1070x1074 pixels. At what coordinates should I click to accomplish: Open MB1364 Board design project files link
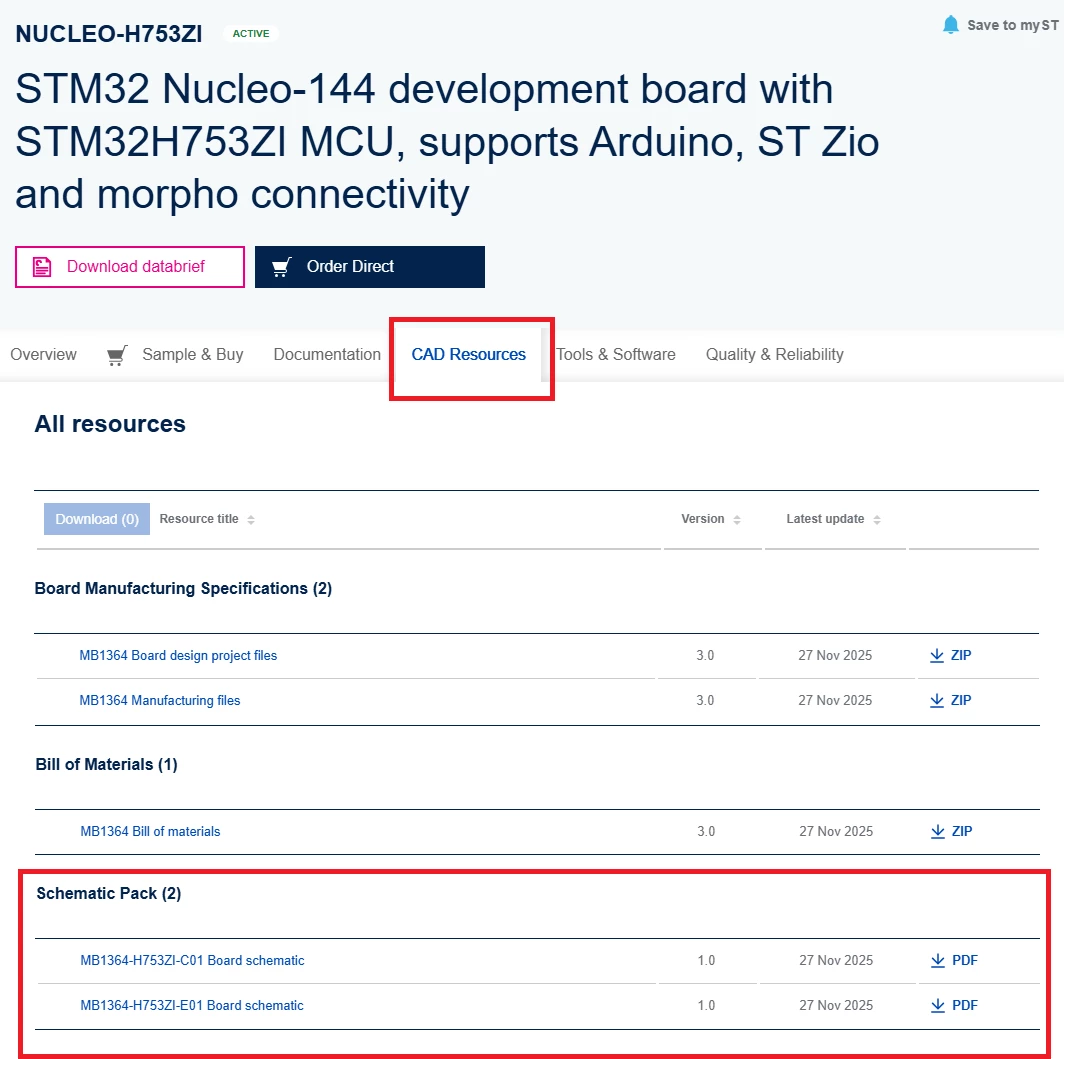pyautogui.click(x=178, y=655)
